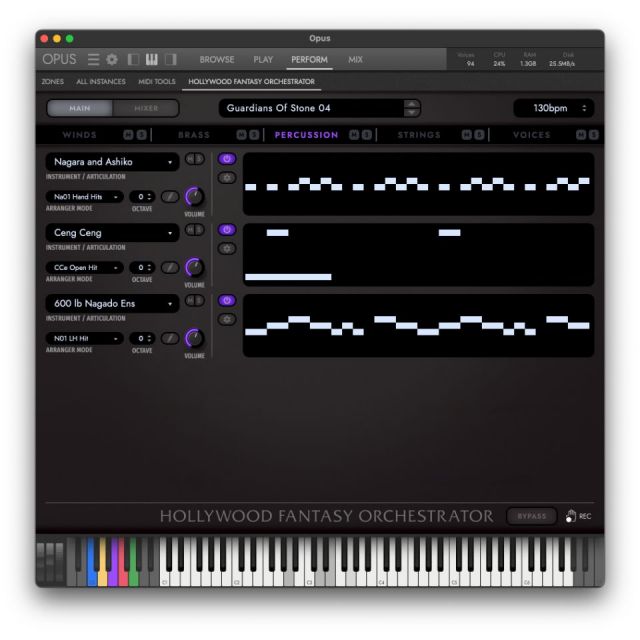Click the BYPASS button

pos(531,516)
